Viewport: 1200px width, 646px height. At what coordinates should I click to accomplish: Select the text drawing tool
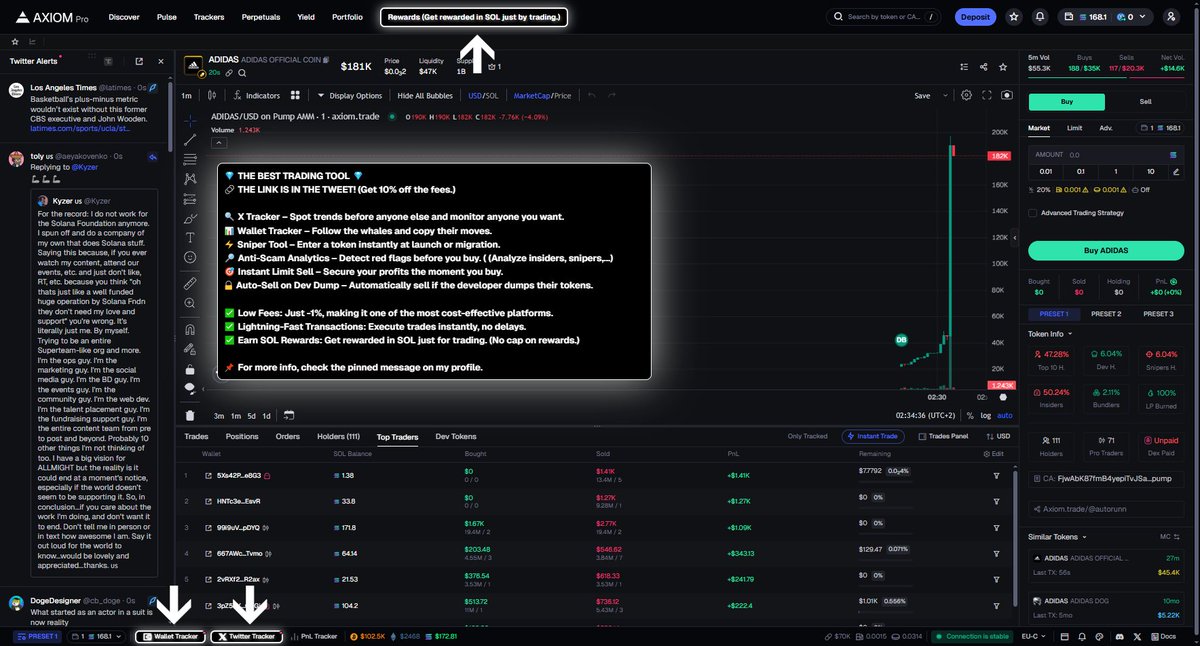pos(190,237)
